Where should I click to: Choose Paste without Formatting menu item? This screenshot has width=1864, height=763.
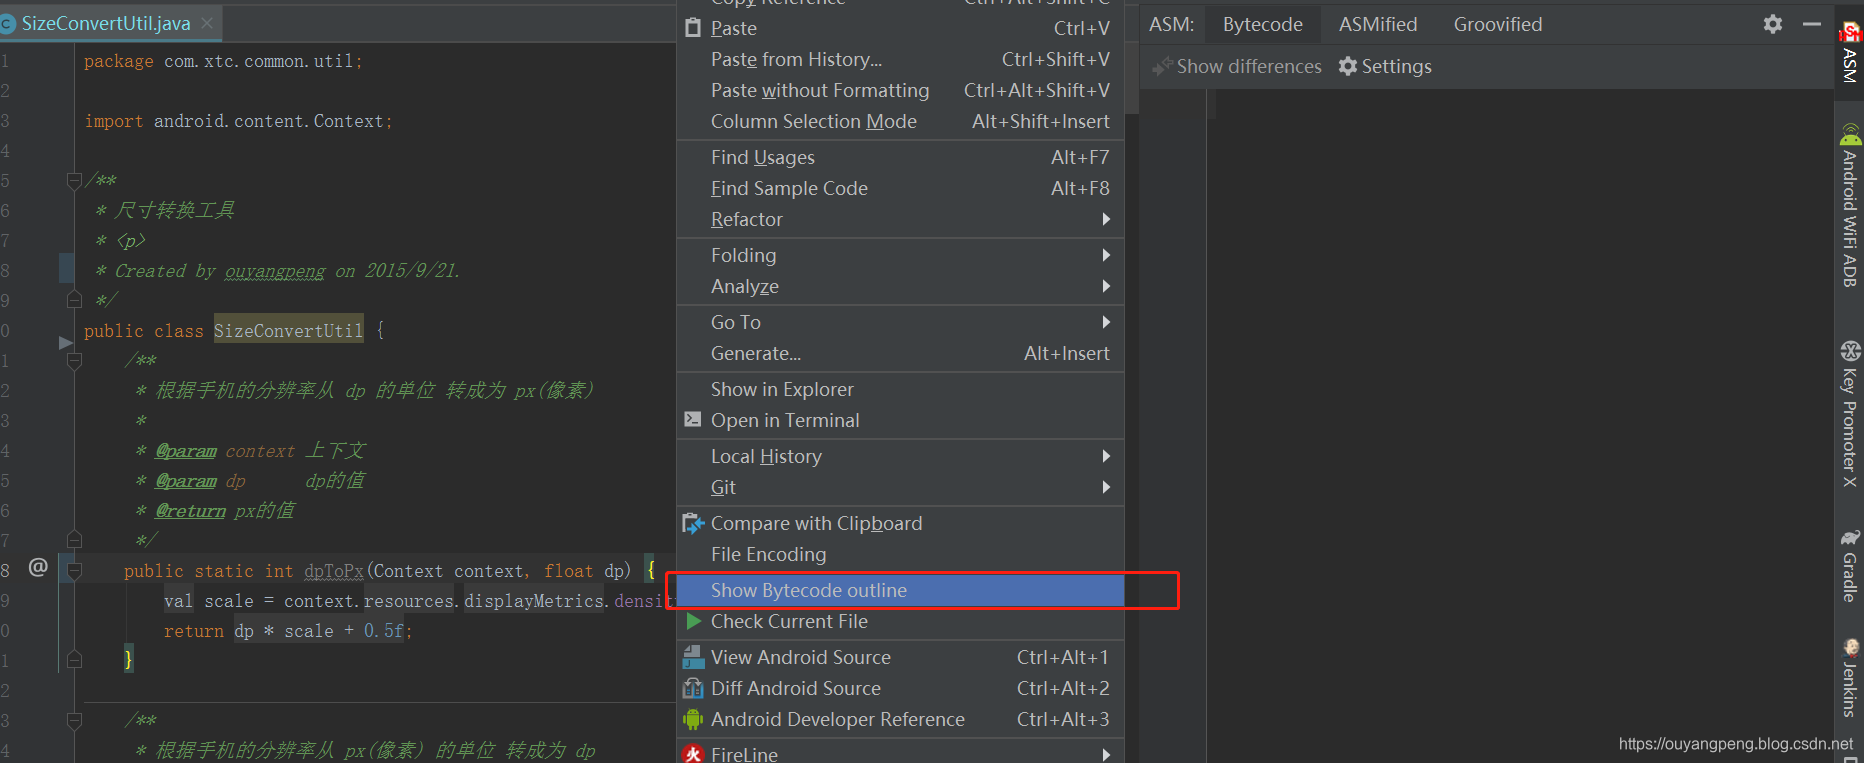coord(900,90)
